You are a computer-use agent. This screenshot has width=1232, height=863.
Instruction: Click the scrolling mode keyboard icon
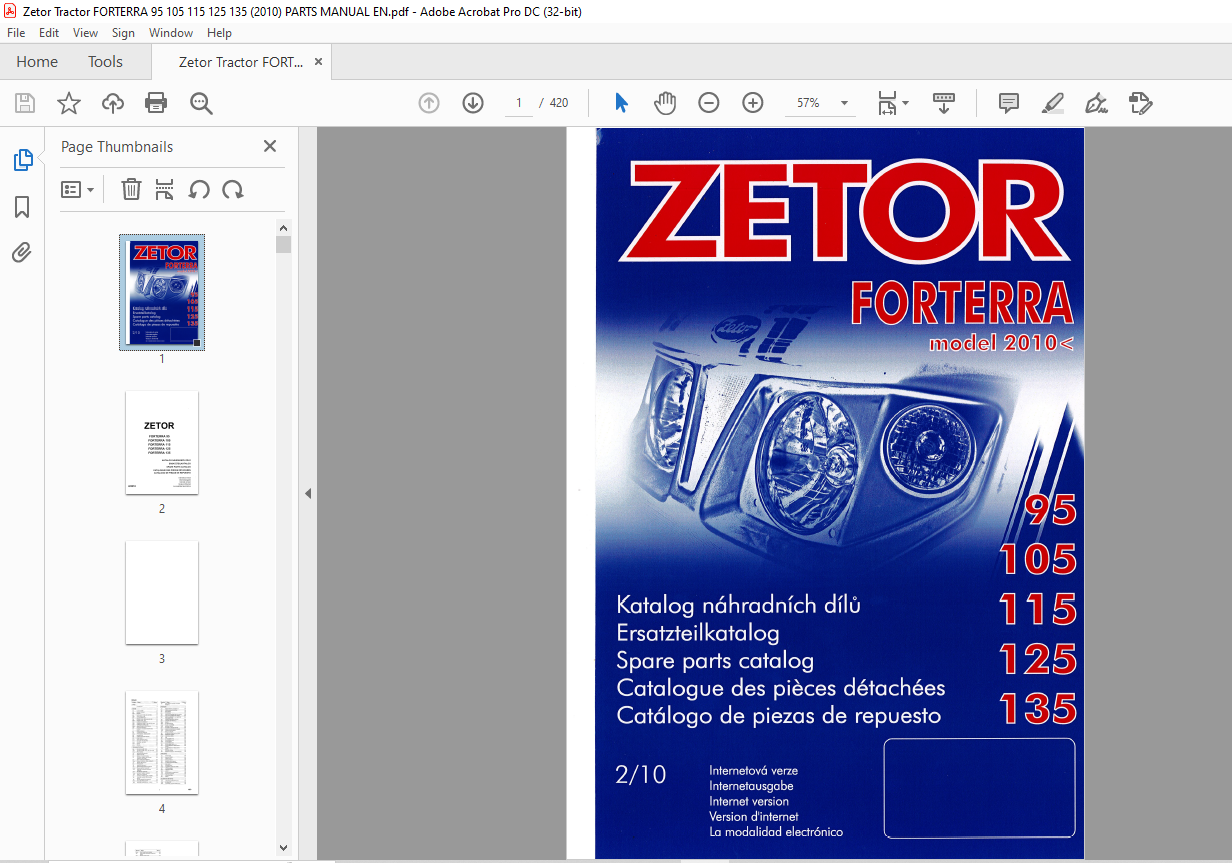944,103
